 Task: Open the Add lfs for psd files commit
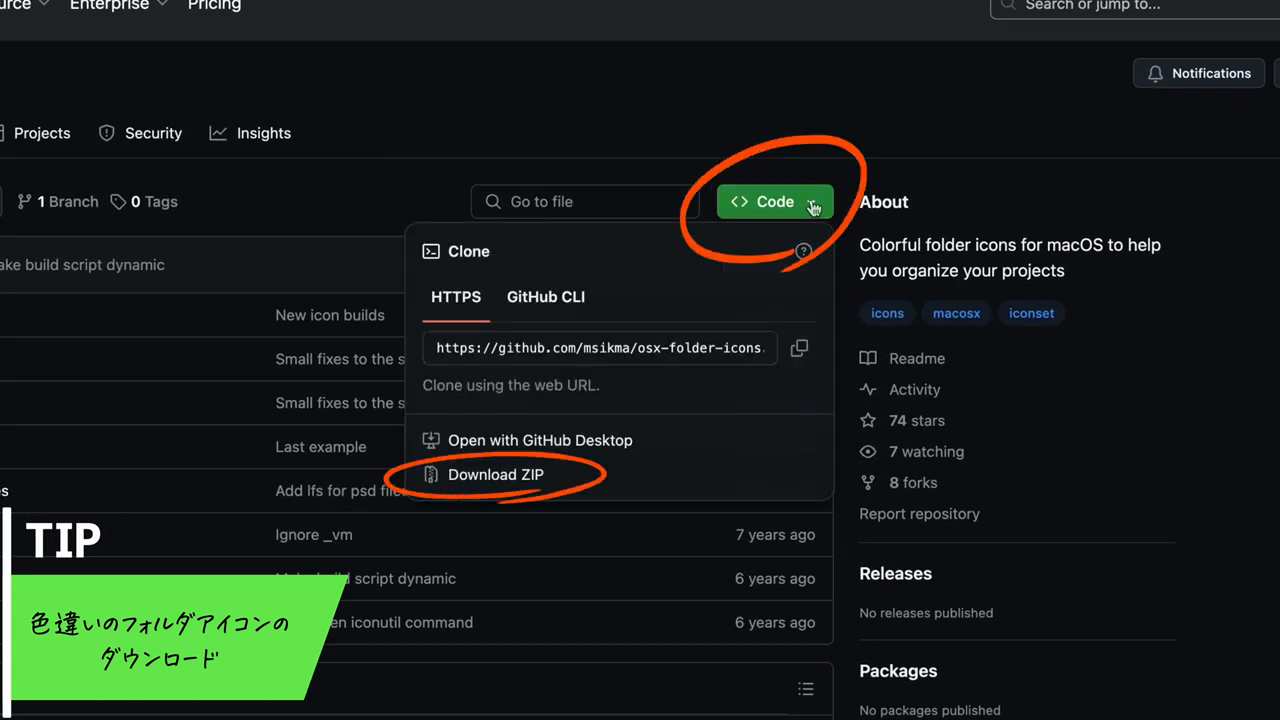click(339, 491)
